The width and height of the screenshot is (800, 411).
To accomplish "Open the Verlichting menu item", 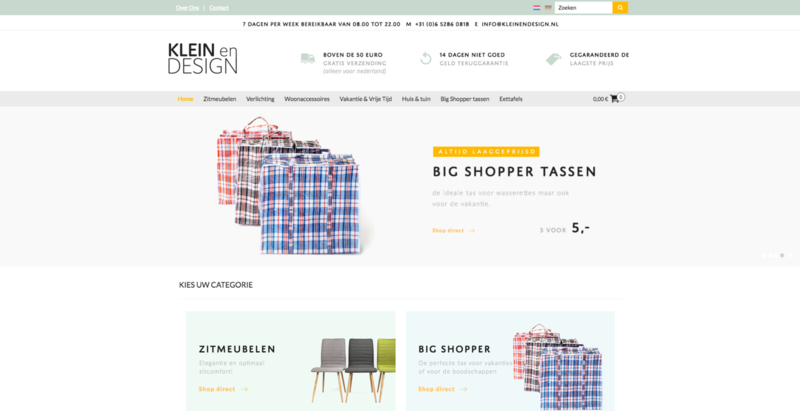I will 260,99.
